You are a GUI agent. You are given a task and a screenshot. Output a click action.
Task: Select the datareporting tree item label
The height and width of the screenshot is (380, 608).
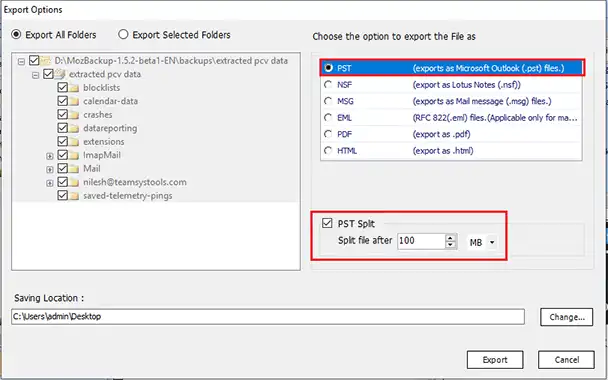pos(110,128)
